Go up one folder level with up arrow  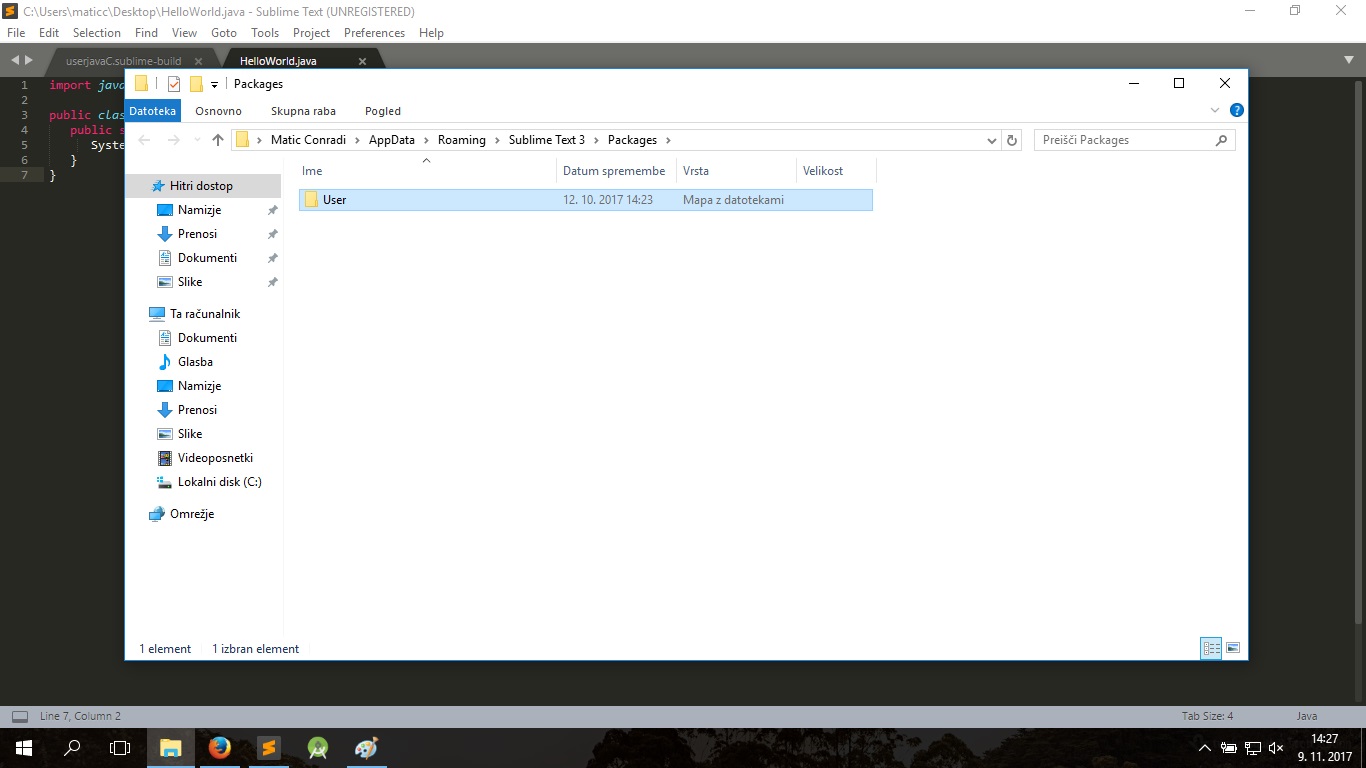(x=218, y=140)
